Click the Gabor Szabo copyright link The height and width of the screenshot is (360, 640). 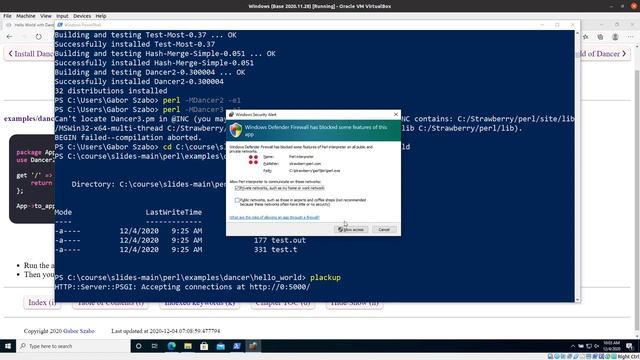(79, 331)
